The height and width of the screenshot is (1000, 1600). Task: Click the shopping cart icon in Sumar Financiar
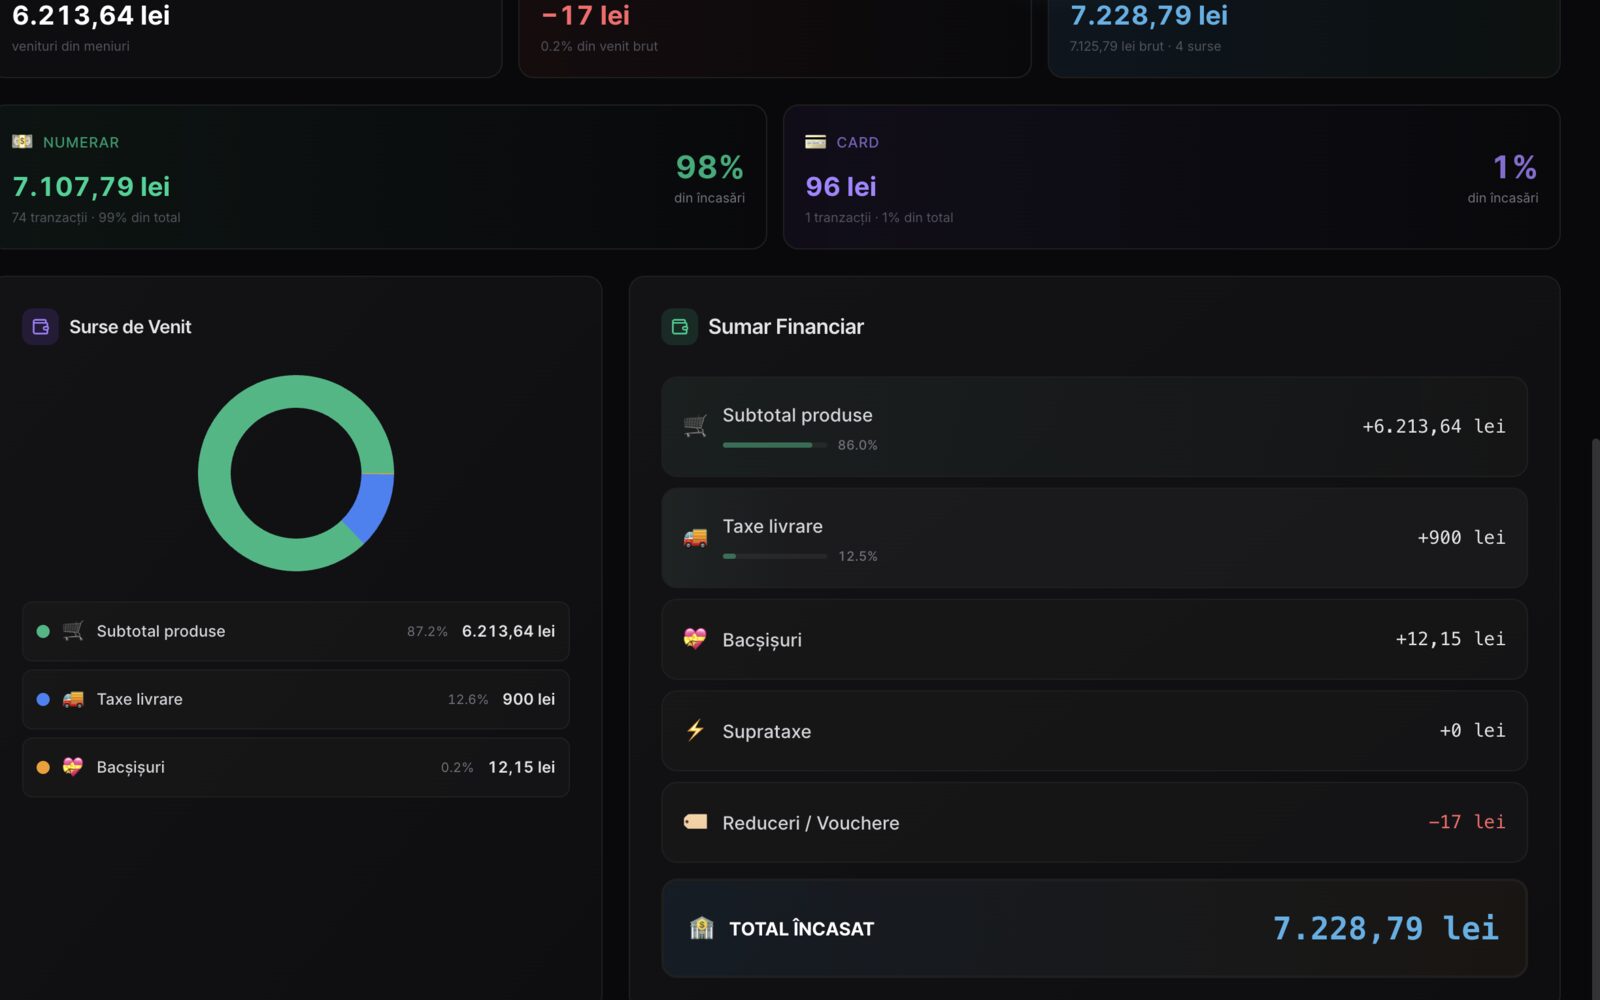click(695, 426)
